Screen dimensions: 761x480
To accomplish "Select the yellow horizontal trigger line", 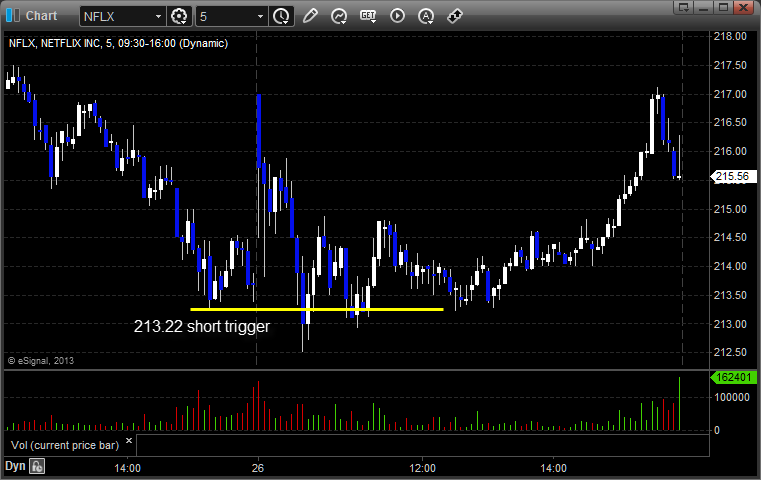I will [317, 309].
